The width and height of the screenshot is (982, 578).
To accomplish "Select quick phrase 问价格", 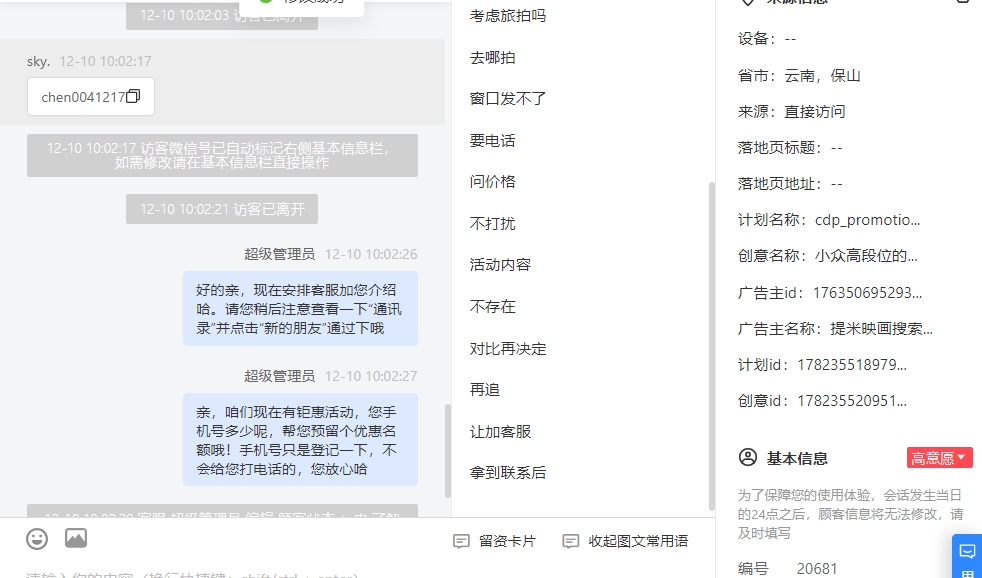I will coord(492,182).
